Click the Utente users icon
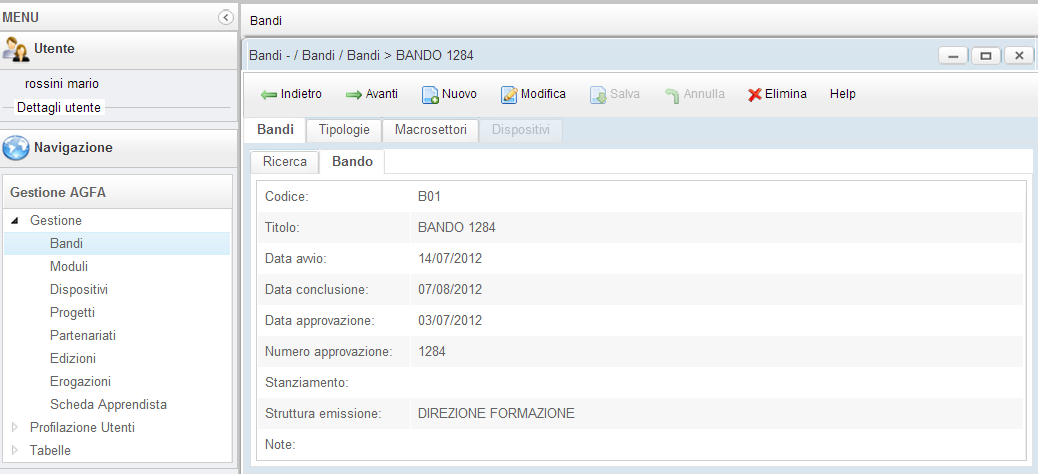This screenshot has height=474, width=1038. point(16,49)
